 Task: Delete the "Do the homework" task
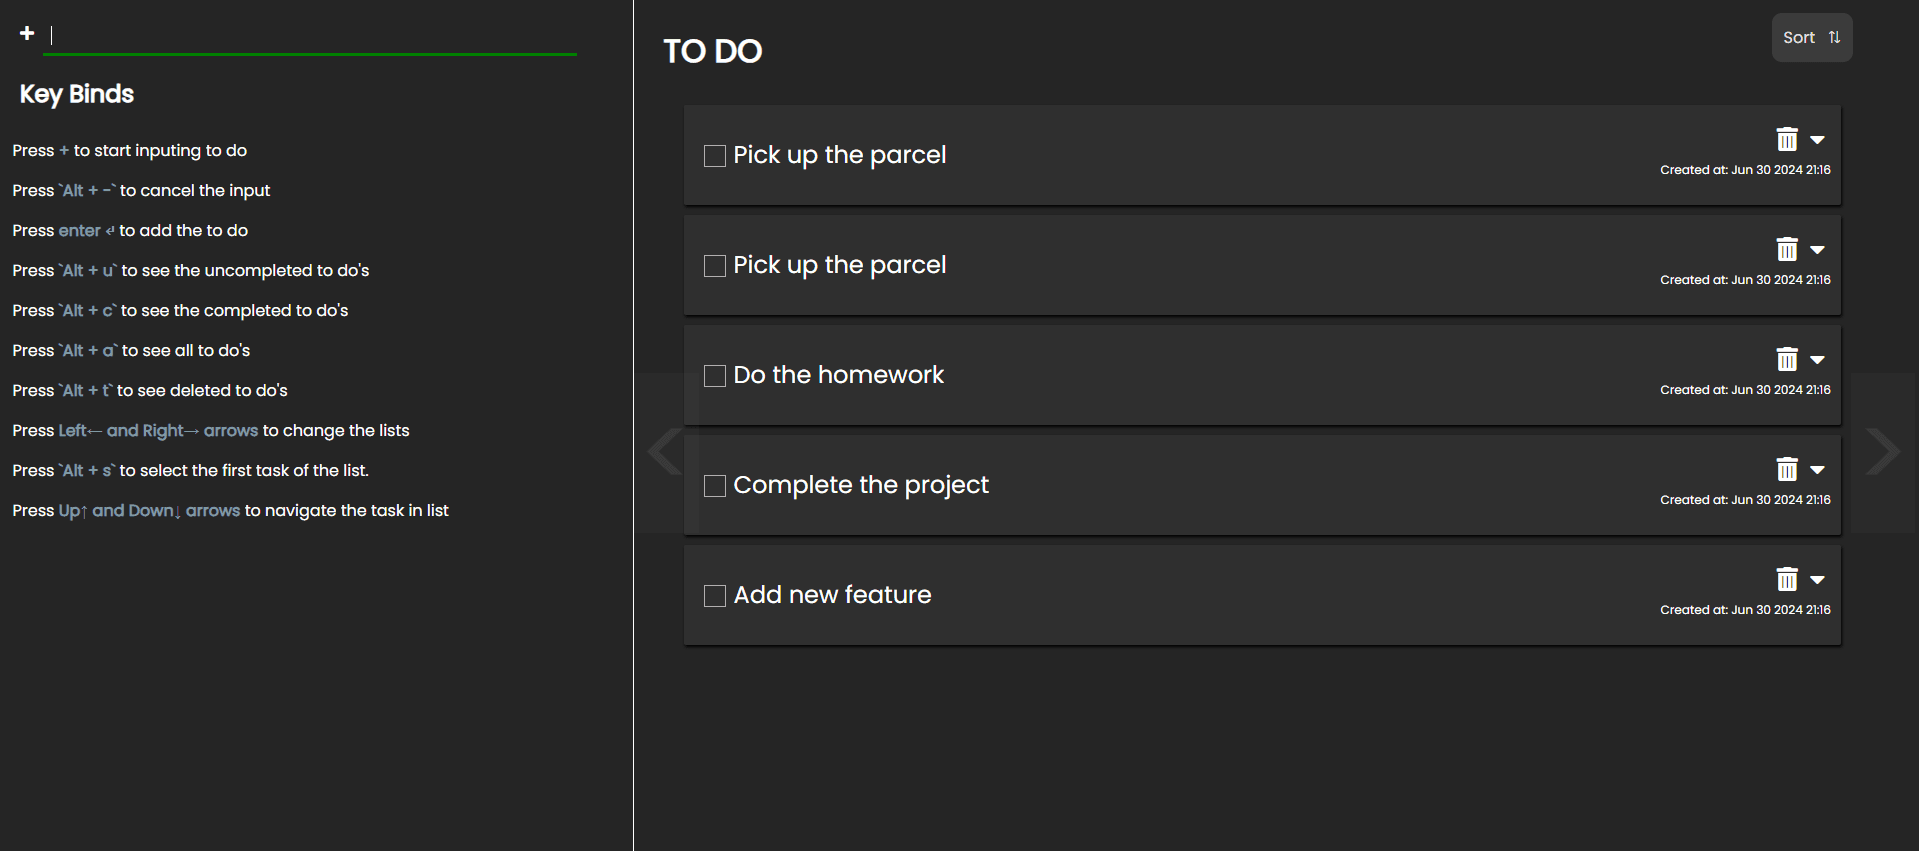(1787, 359)
